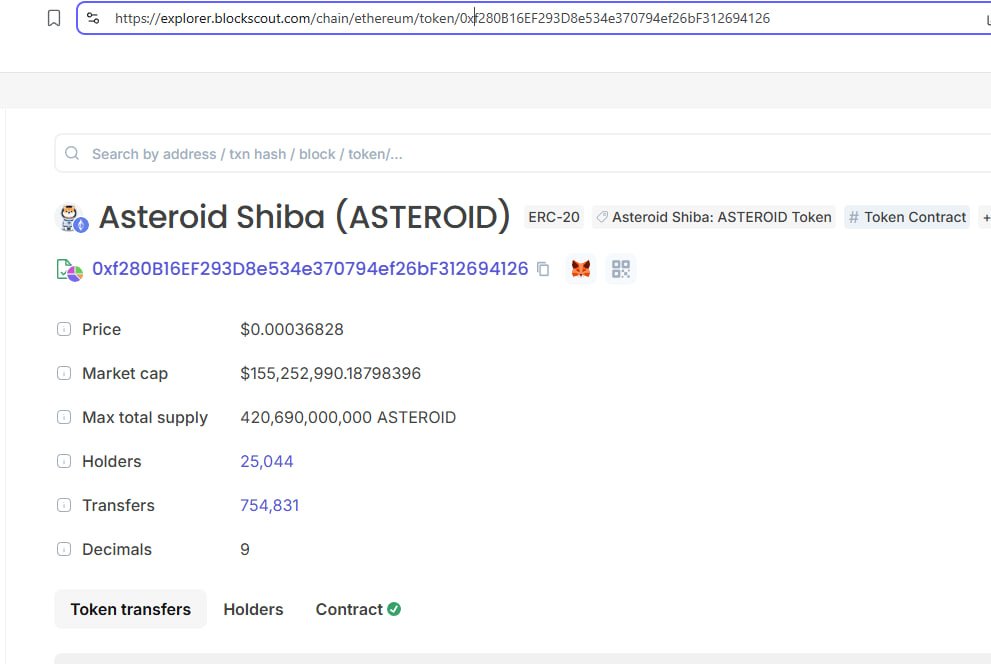991x664 pixels.
Task: Click the Asteroid Shiba token logo
Action: pos(72,217)
